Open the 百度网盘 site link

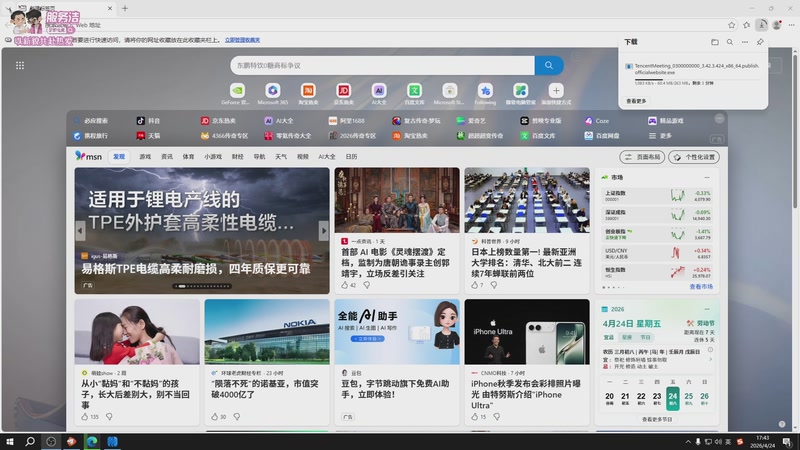point(602,136)
